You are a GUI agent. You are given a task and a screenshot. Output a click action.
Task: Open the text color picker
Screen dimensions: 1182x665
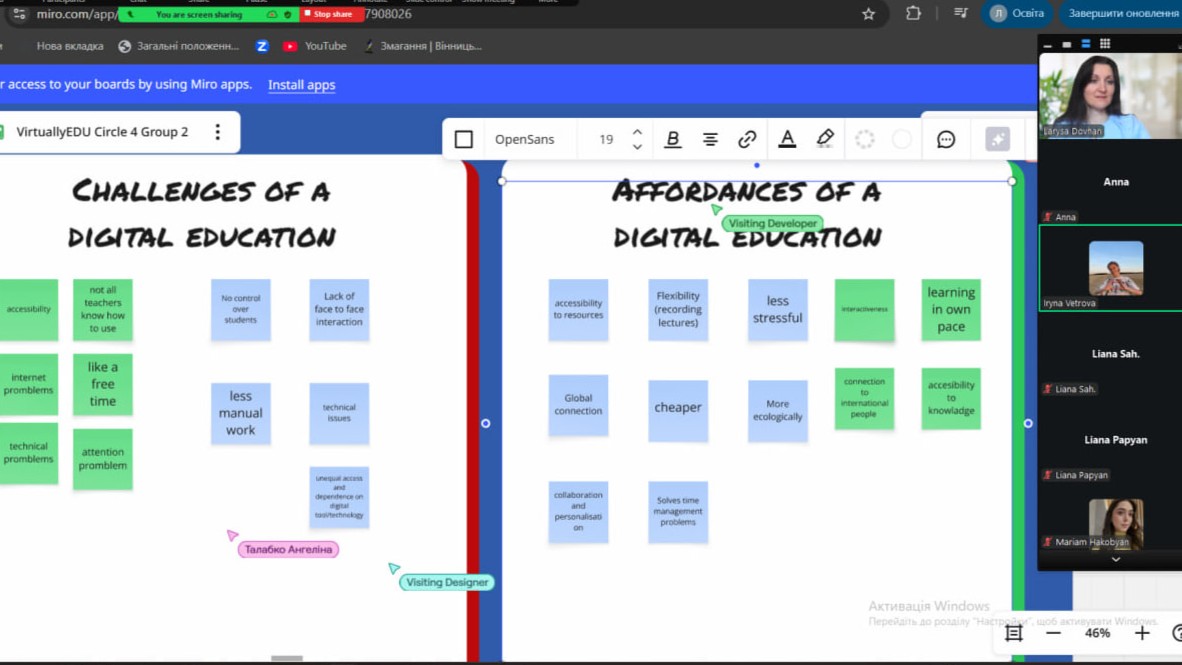coord(787,140)
